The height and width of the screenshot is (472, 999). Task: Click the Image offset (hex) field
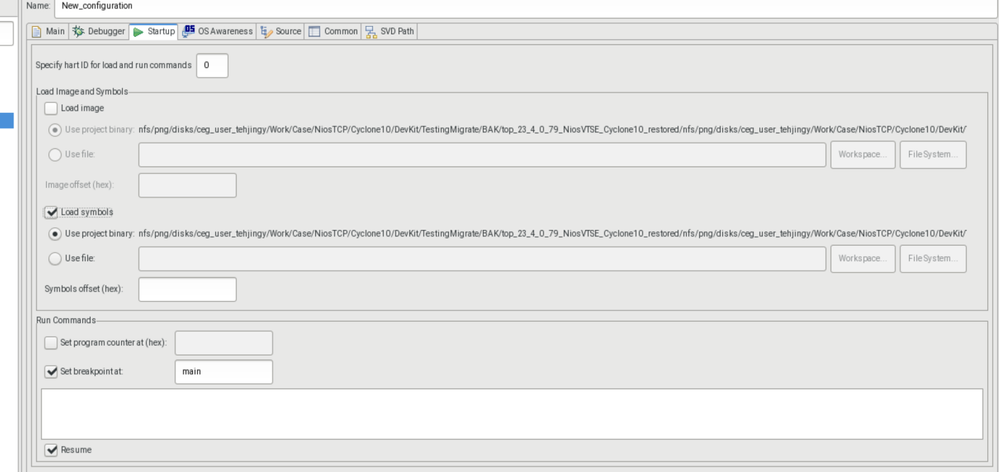coord(187,185)
